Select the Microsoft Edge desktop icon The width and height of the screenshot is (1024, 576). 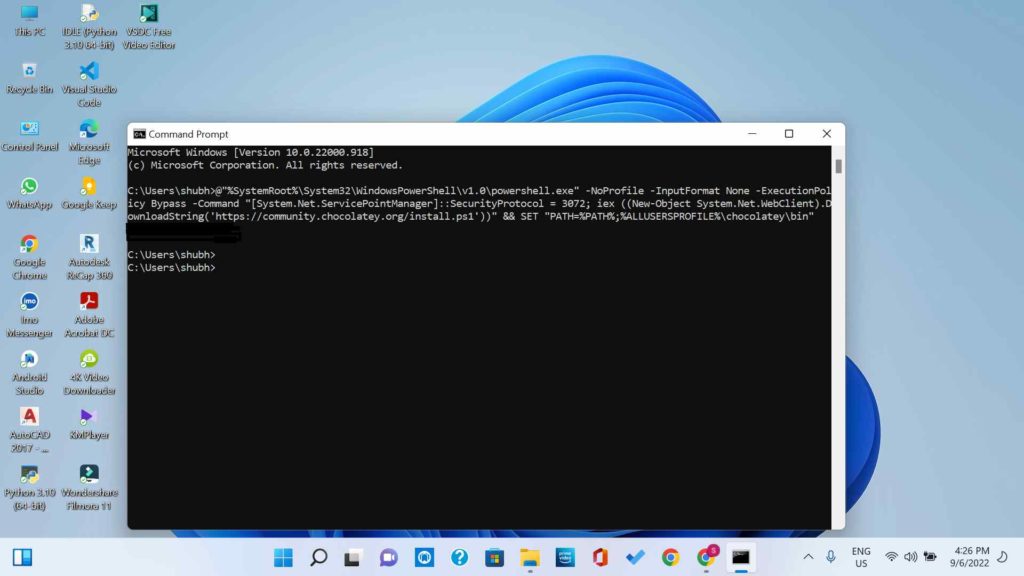point(89,142)
